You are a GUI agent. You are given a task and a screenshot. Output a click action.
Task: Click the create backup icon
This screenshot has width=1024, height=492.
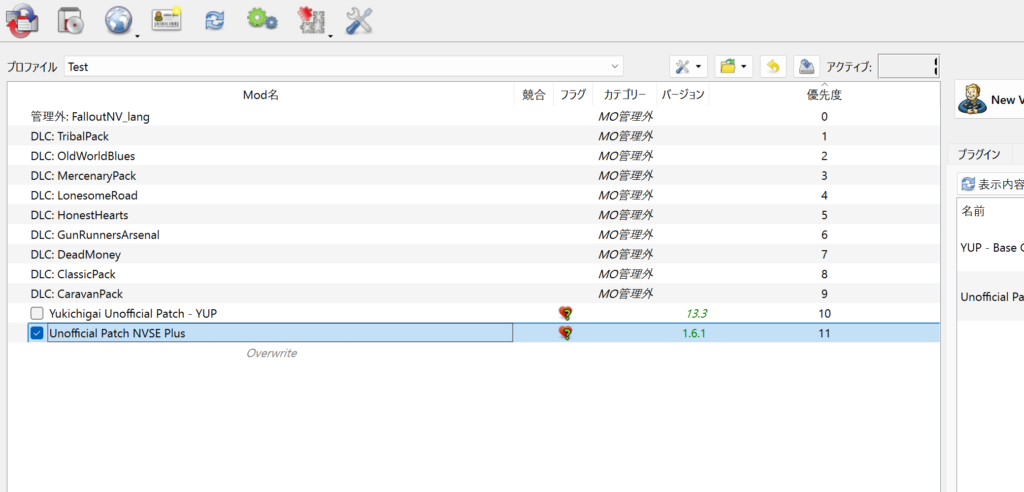(807, 67)
